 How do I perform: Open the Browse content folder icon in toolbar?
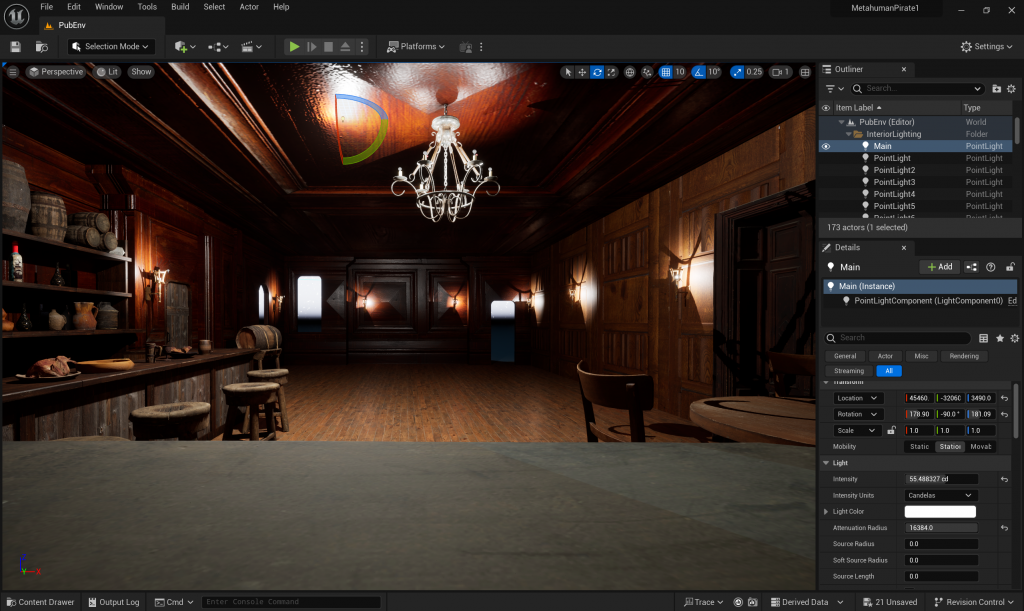coord(42,46)
